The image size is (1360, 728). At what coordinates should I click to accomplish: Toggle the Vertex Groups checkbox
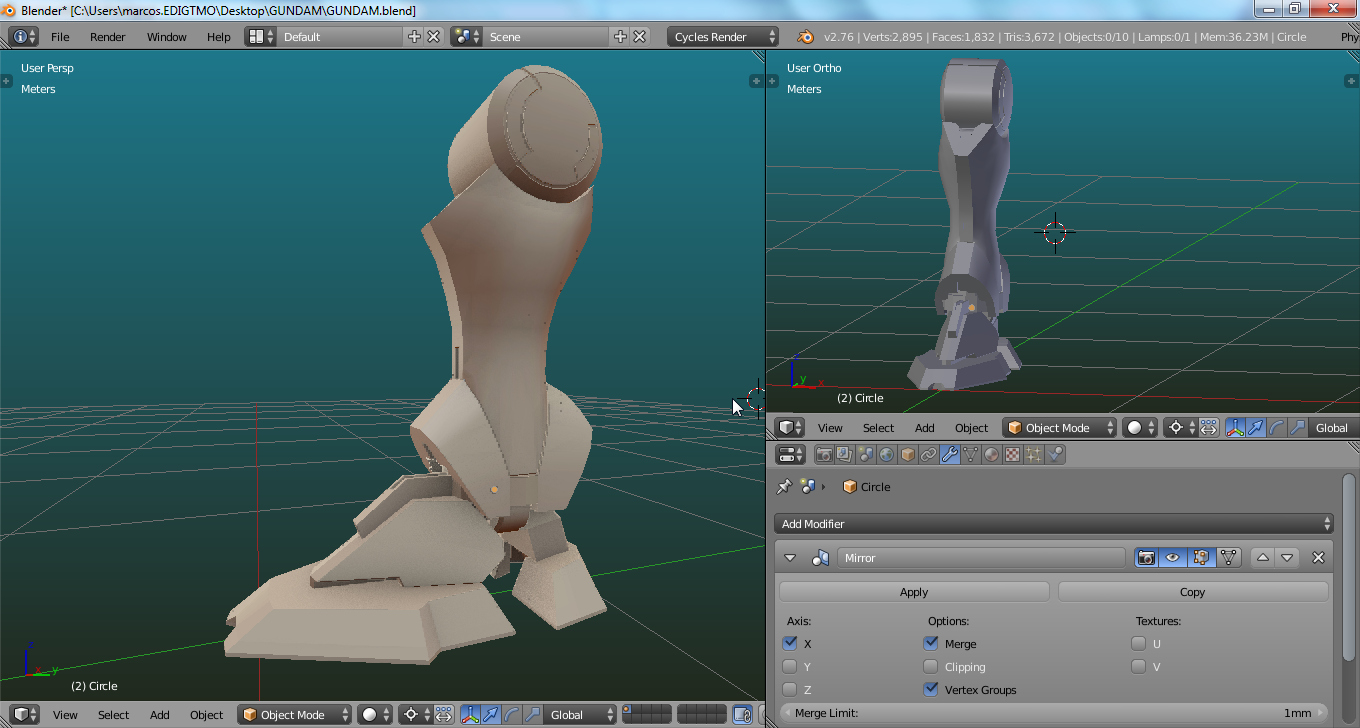(932, 690)
